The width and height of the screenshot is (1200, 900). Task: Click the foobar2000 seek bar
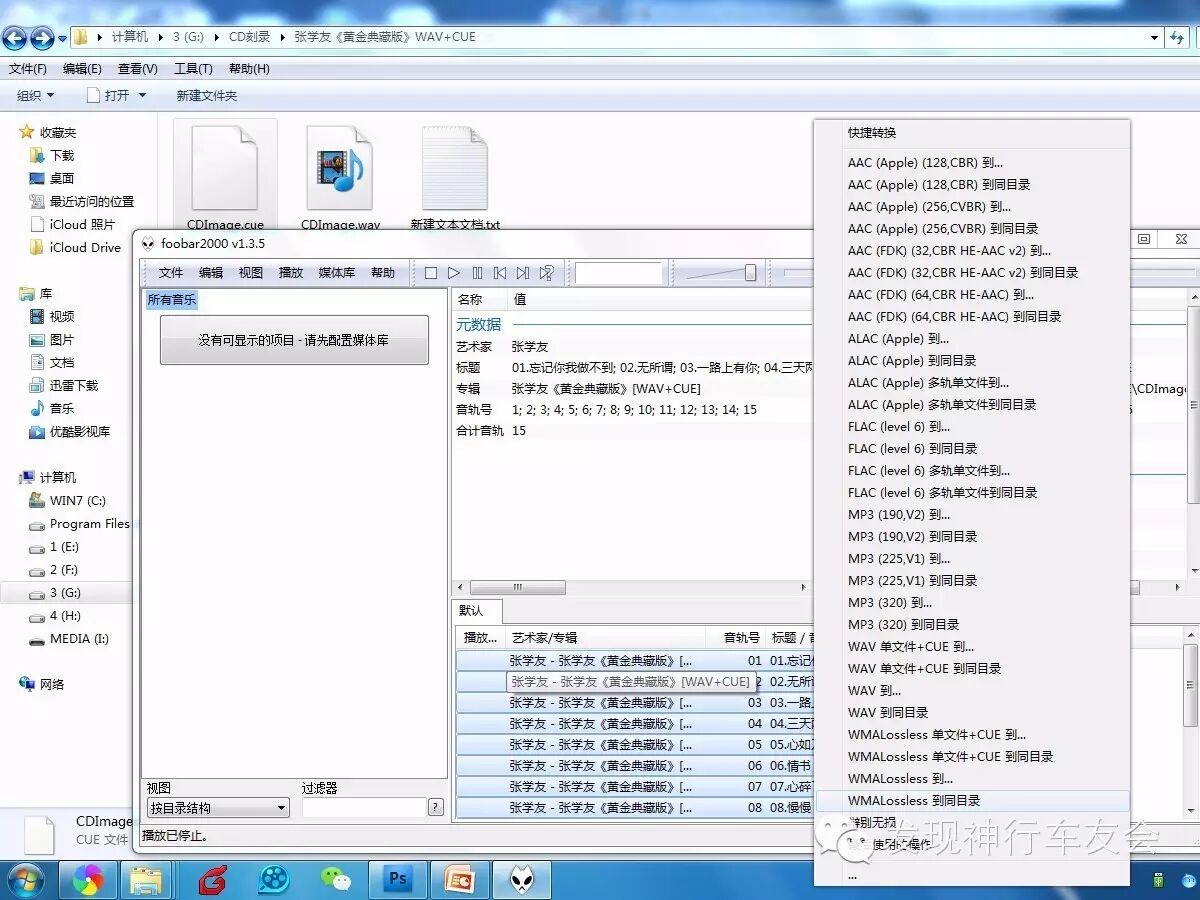798,272
